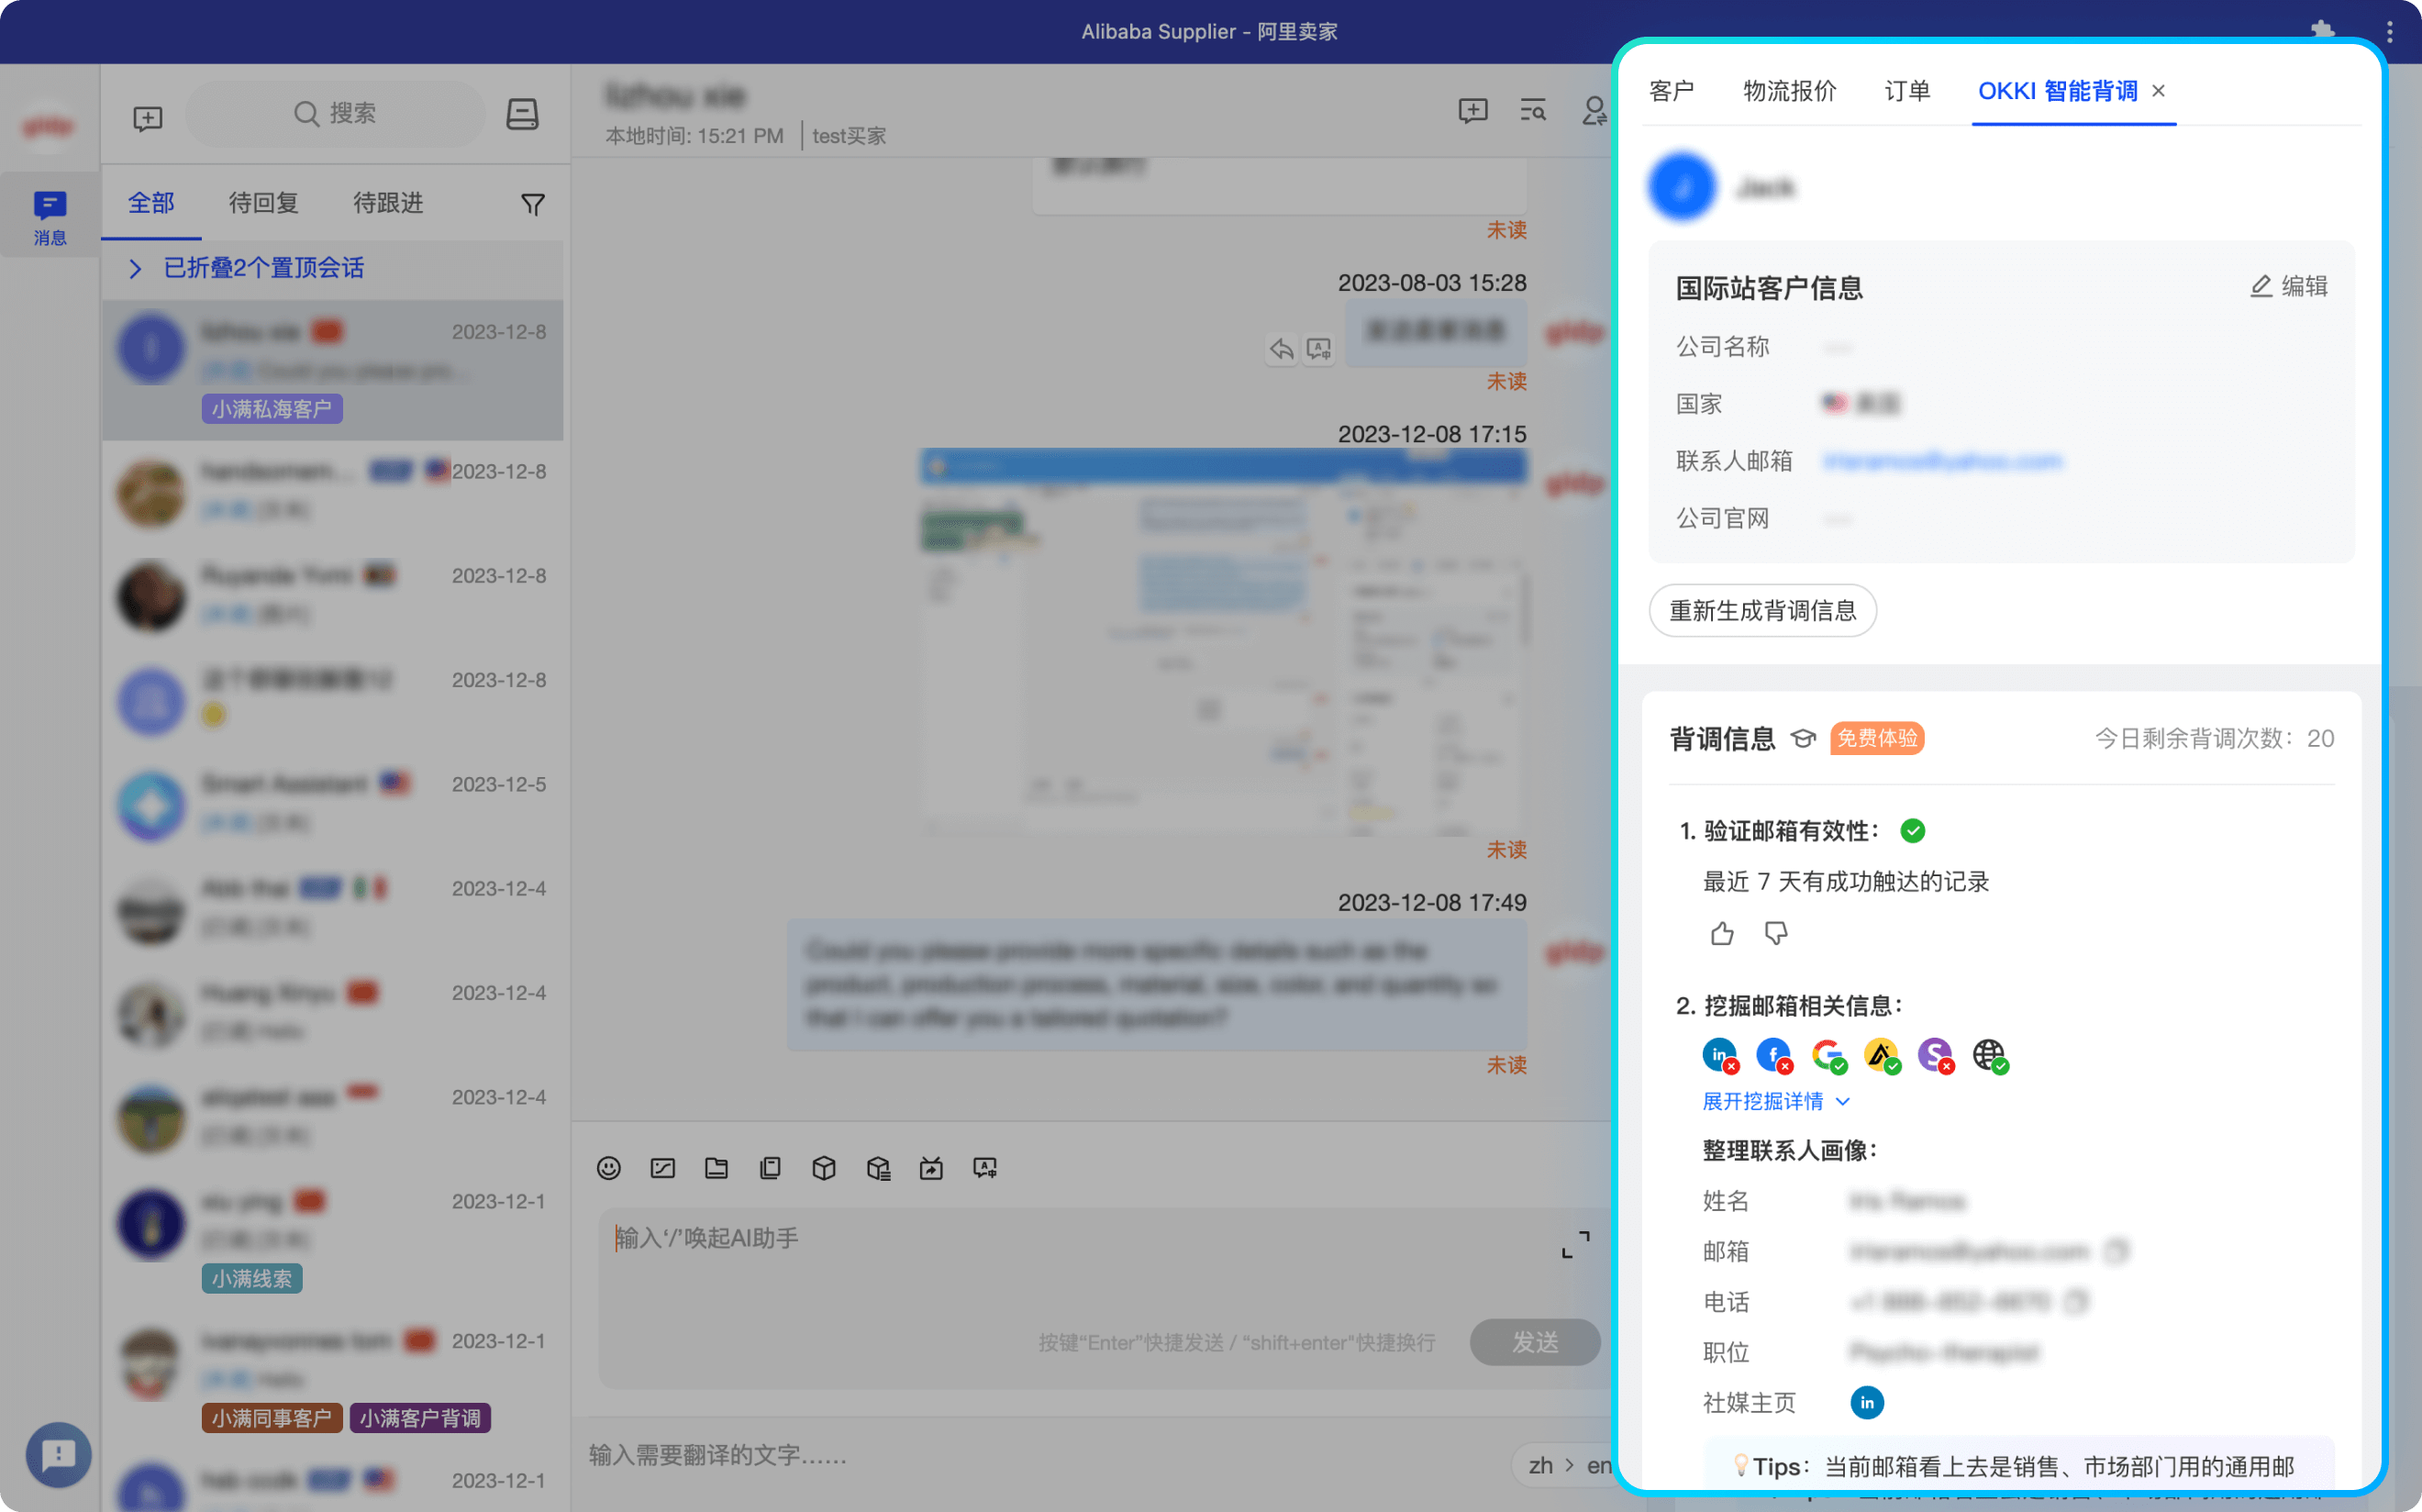
Task: Give a thumbs down on the email verification result
Action: (1776, 934)
